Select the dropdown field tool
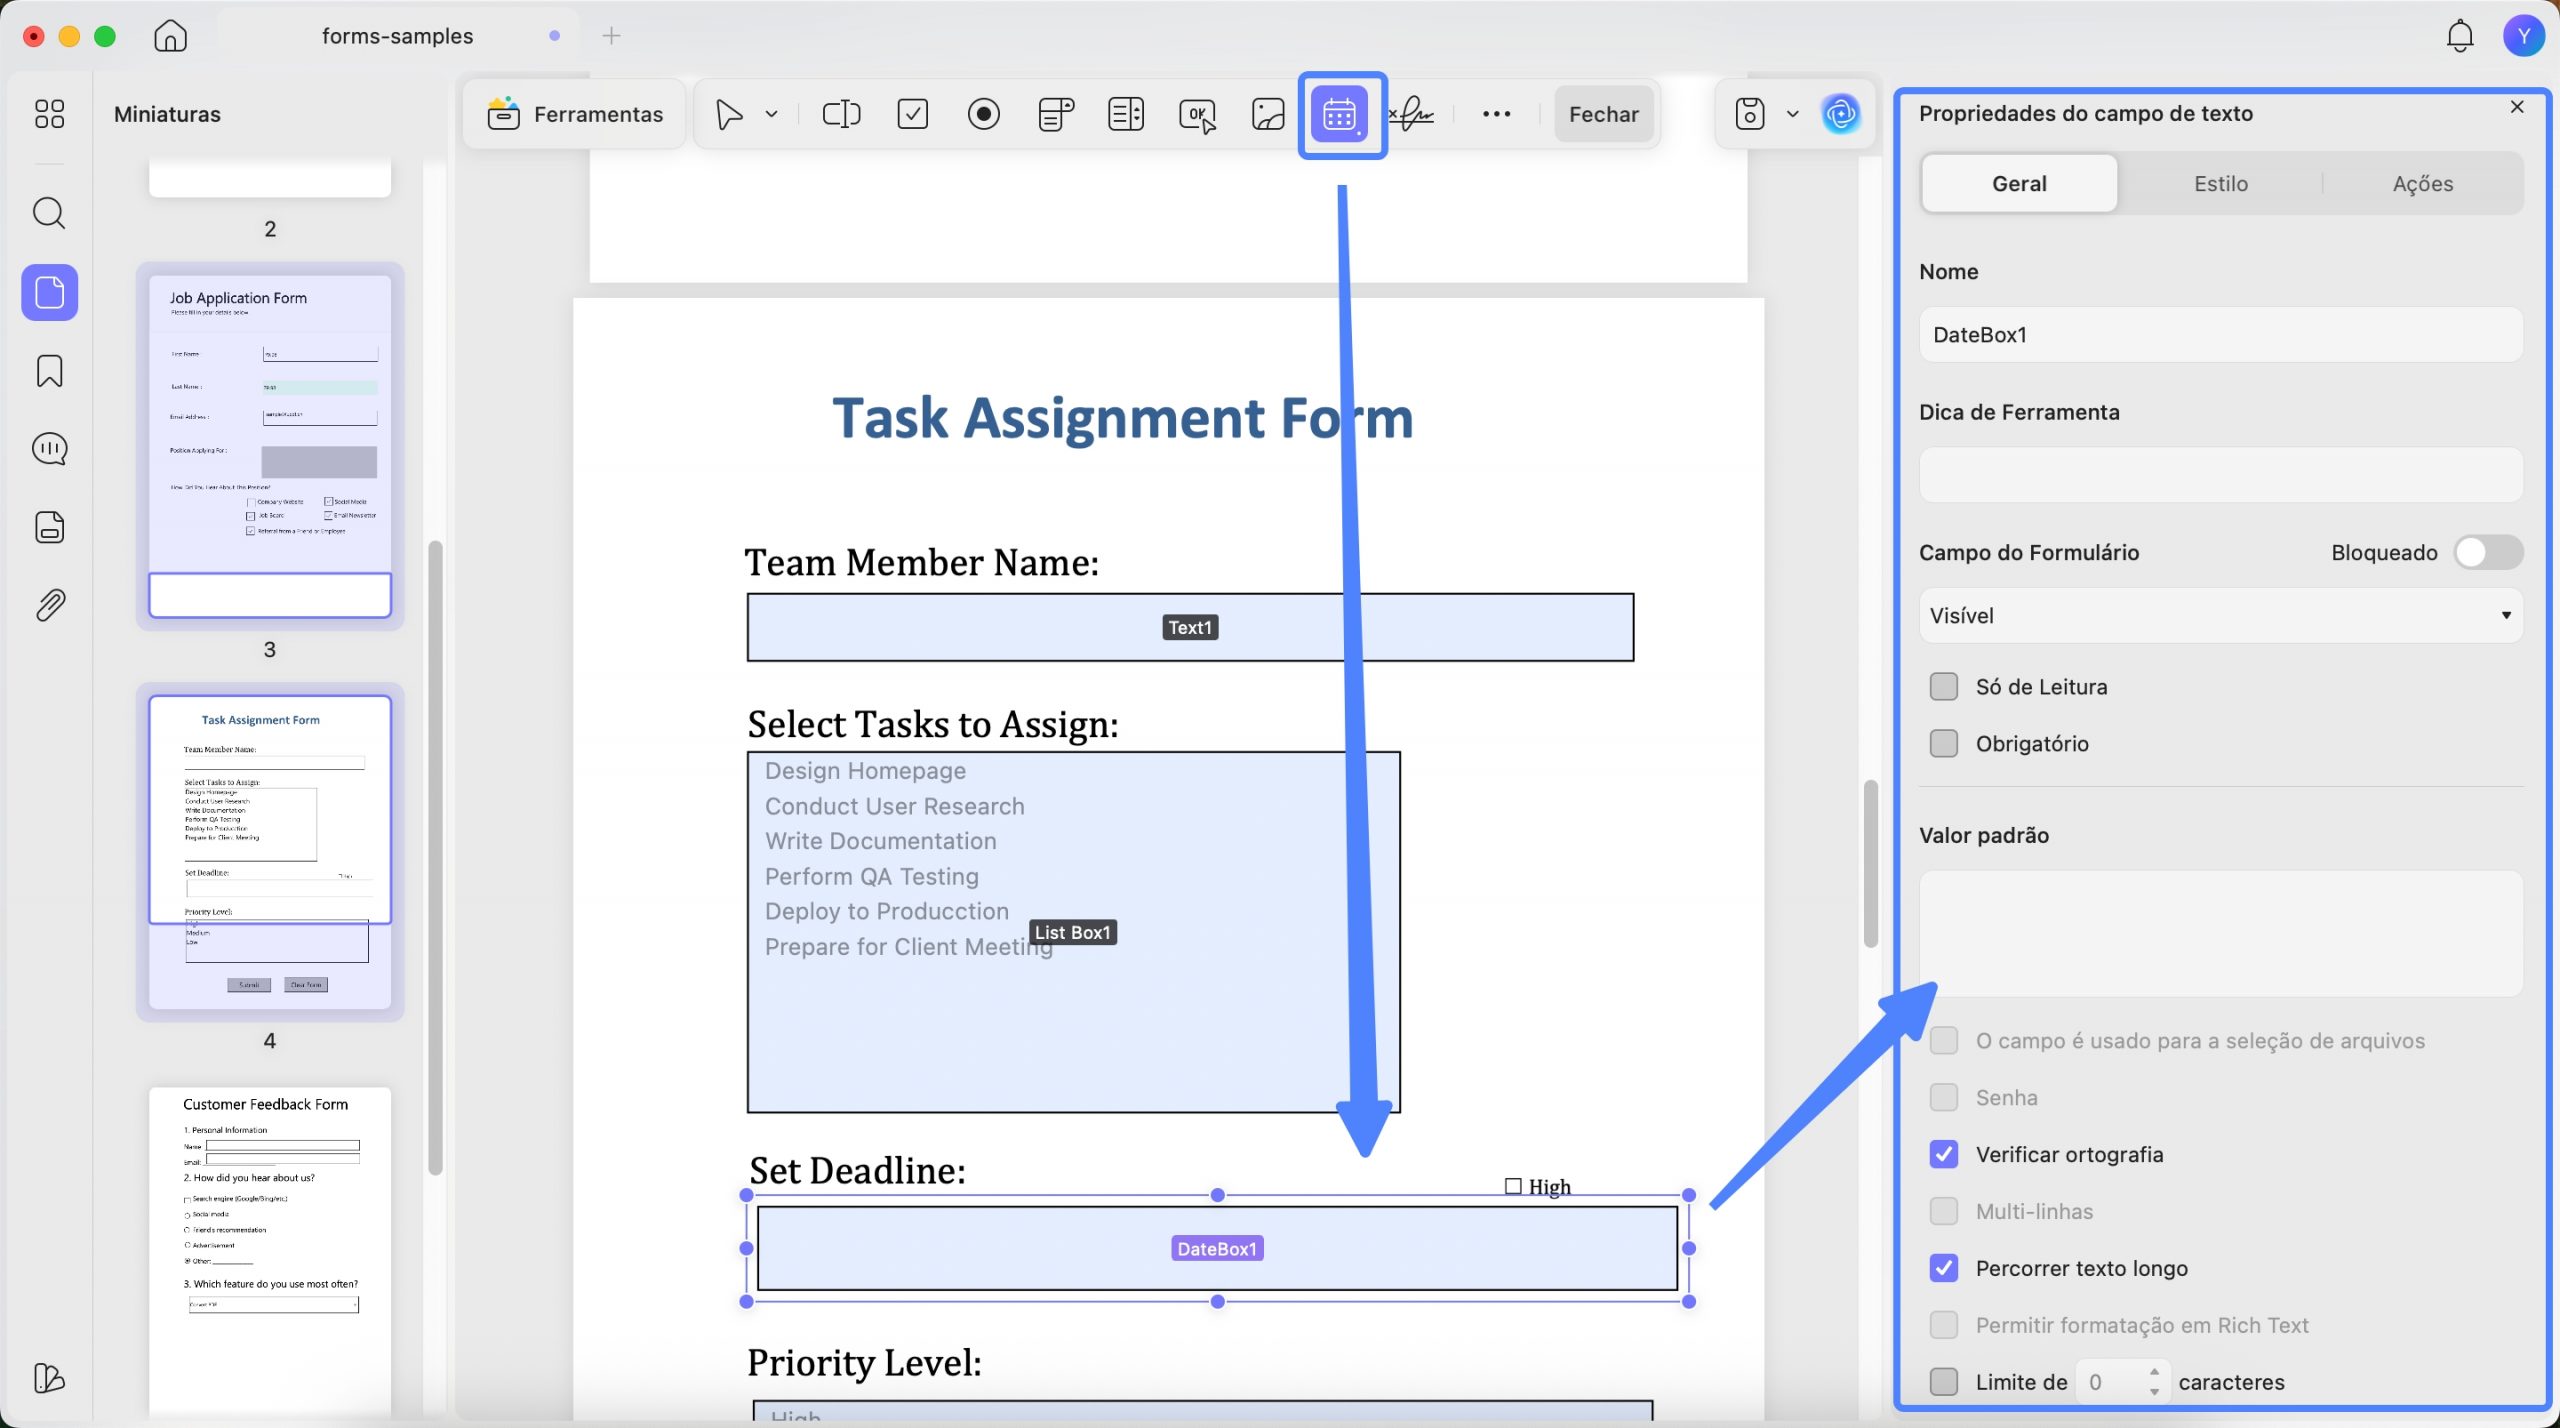The height and width of the screenshot is (1428, 2560). (x=1056, y=114)
